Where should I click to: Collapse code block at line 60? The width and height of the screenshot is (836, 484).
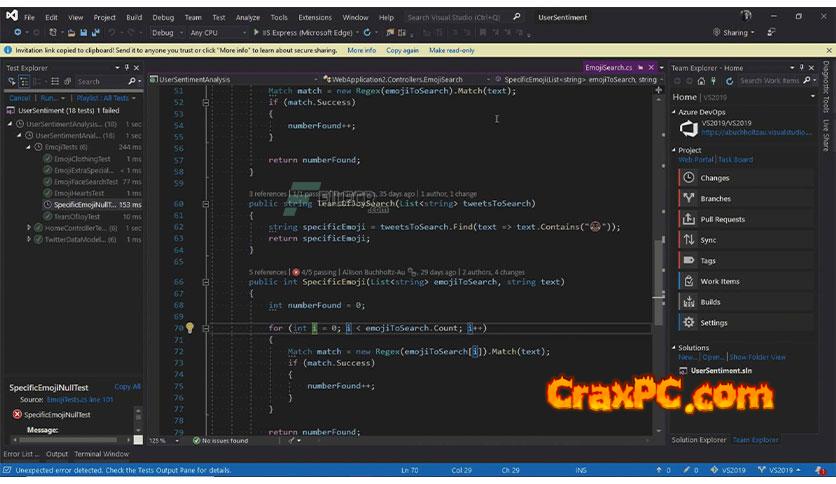click(x=204, y=204)
